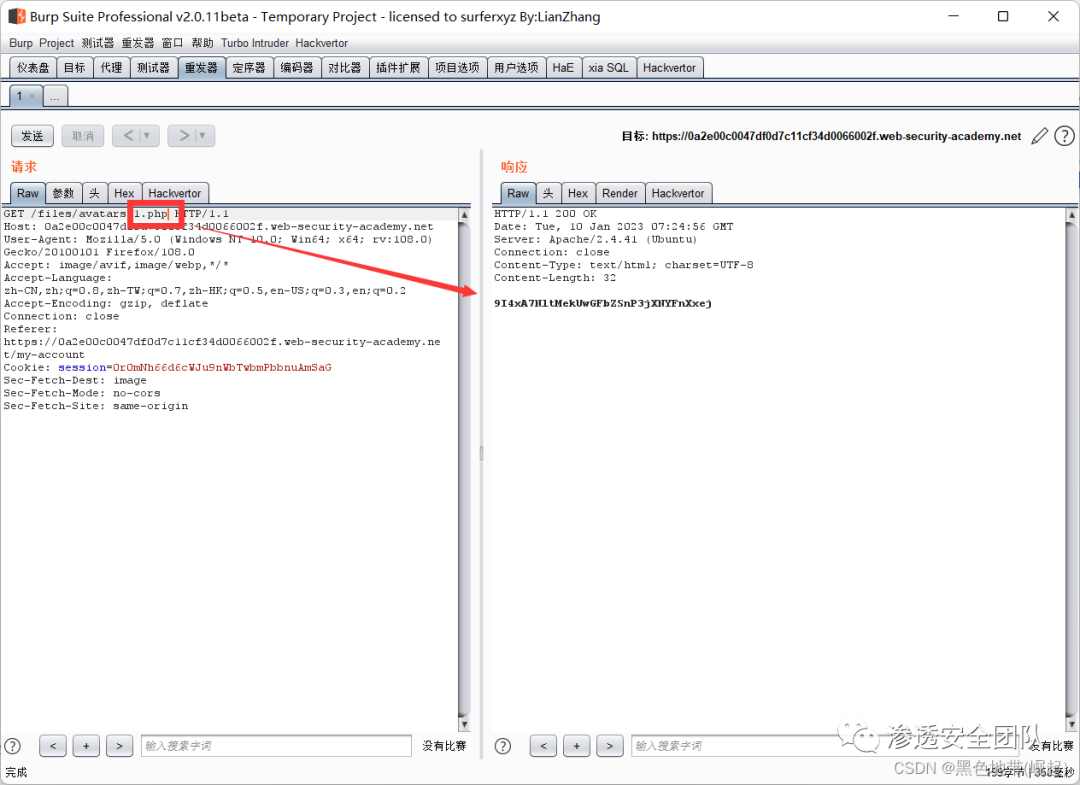This screenshot has height=785, width=1080.
Task: Click the + button under response panel
Action: 577,746
